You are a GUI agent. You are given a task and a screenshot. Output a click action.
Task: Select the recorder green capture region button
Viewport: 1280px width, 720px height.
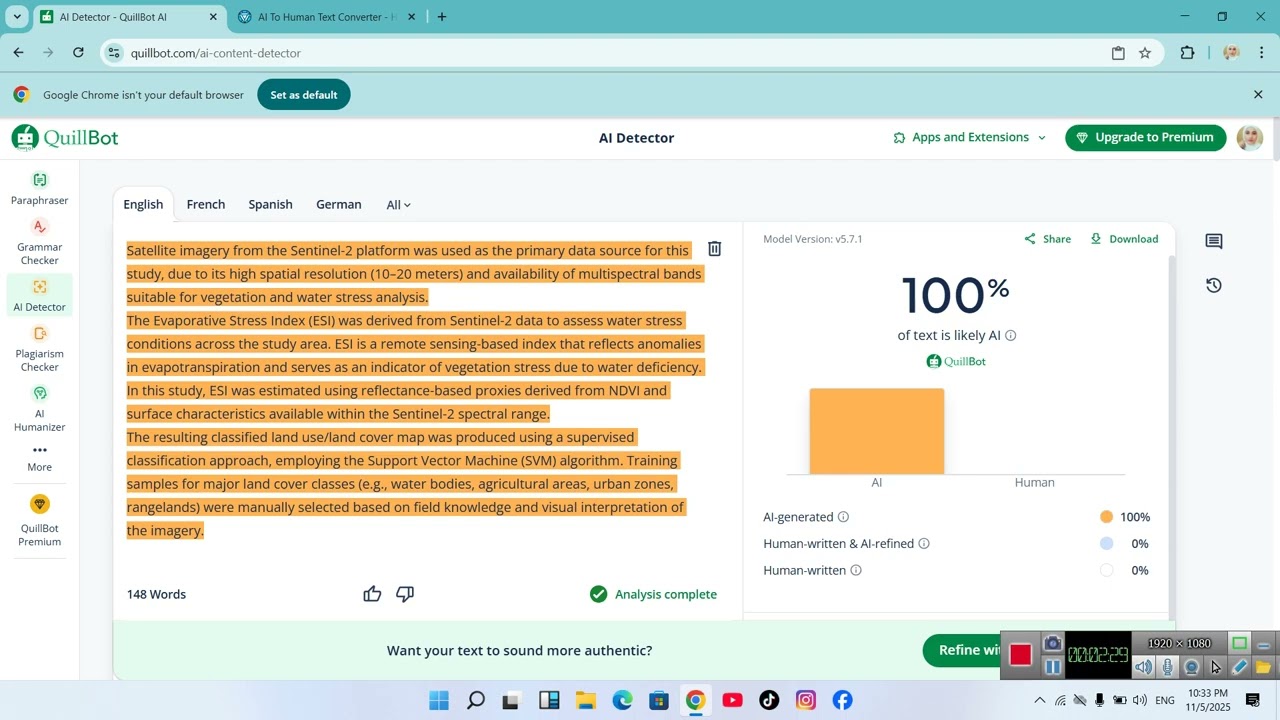pos(1239,643)
